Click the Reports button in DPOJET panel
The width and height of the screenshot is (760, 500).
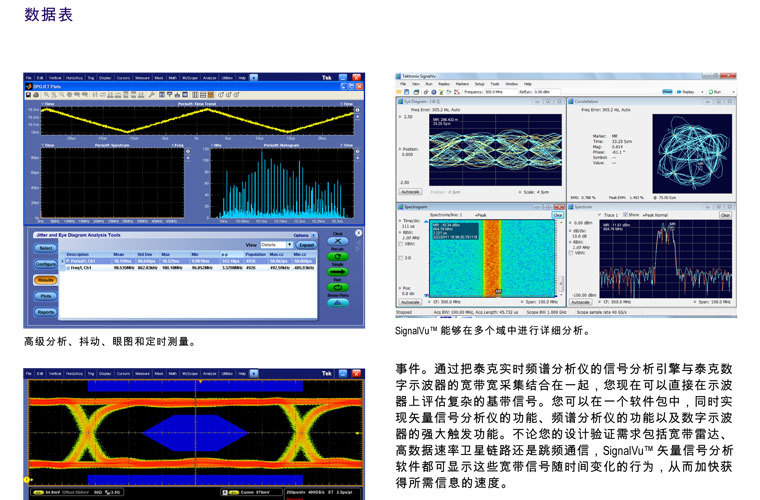click(x=46, y=312)
